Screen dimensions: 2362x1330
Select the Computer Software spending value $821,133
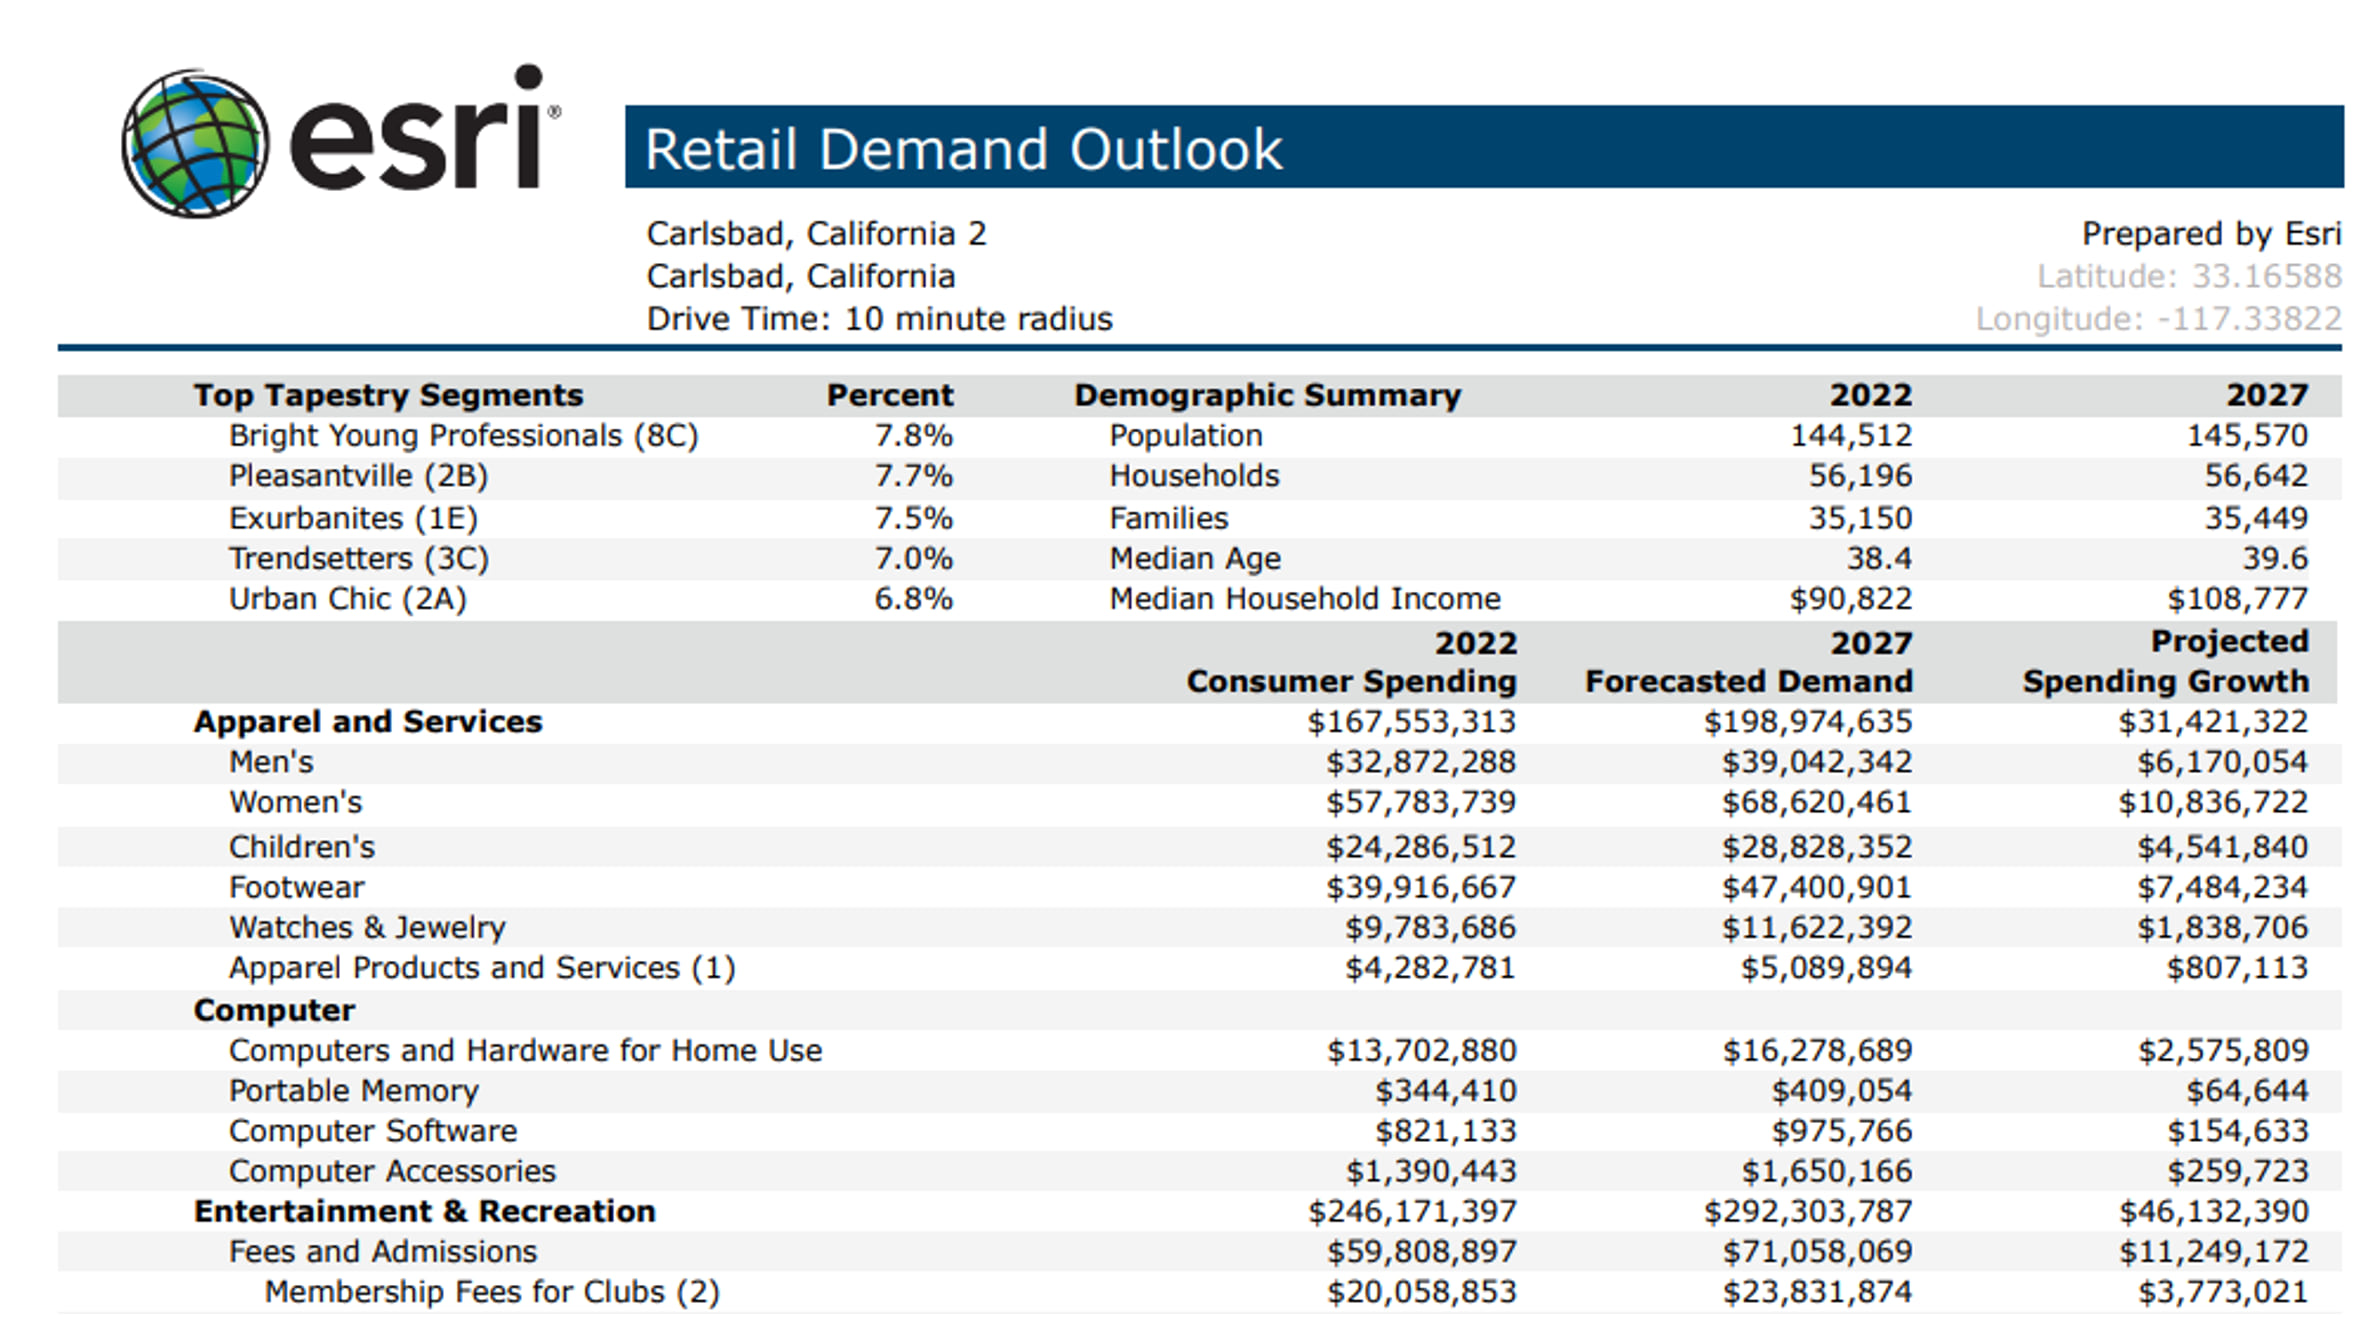pyautogui.click(x=1445, y=1131)
